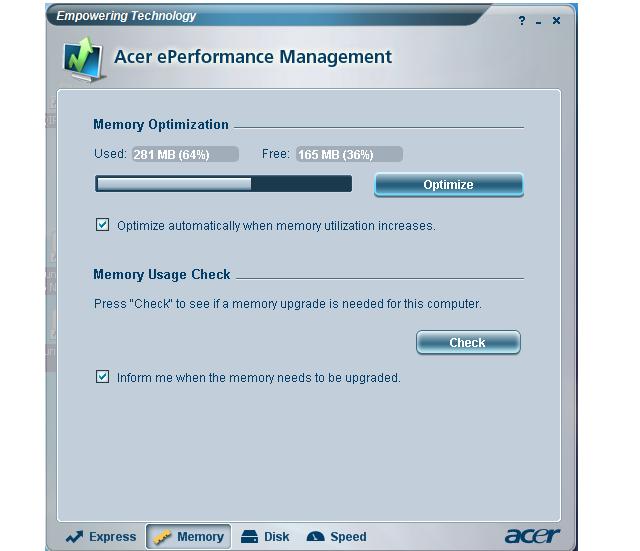Run the memory usage Check
This screenshot has height=551, width=640.
tap(468, 342)
